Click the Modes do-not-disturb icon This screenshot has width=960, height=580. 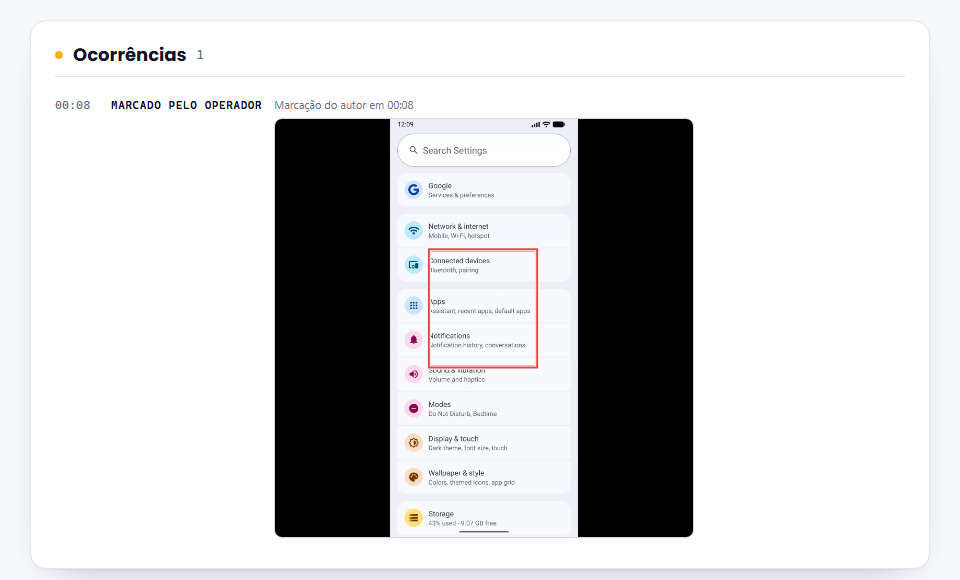pyautogui.click(x=414, y=409)
